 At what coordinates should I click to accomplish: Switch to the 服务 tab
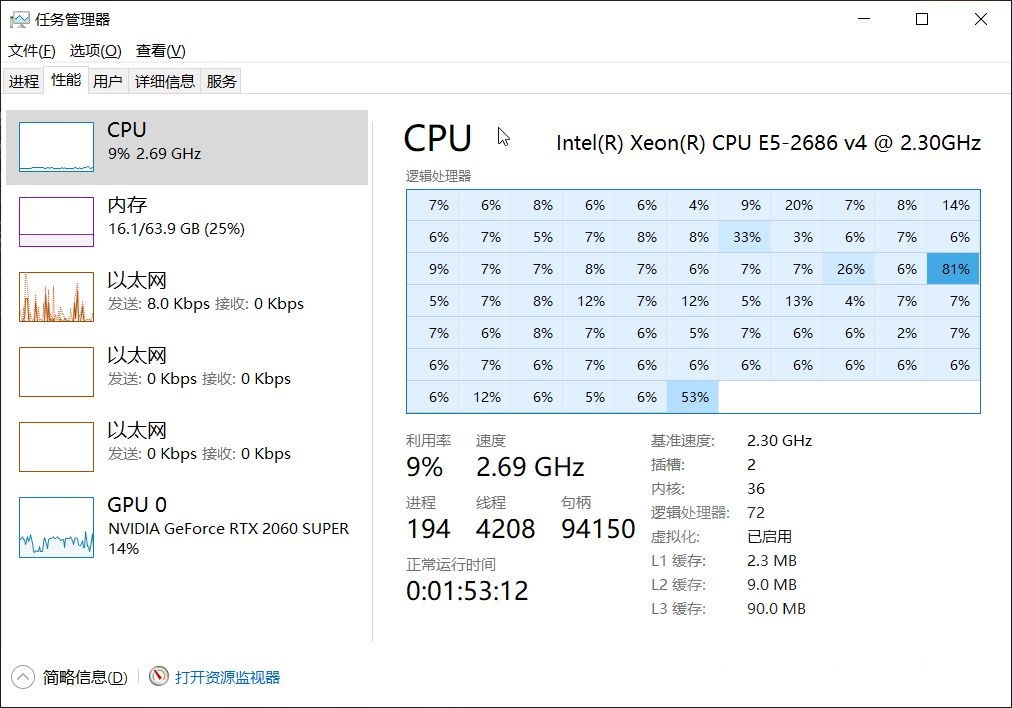[222, 82]
